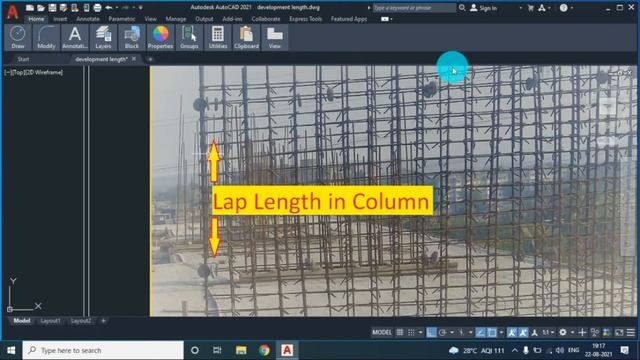
Task: Click the Windows taskbar search box
Action: (103, 350)
